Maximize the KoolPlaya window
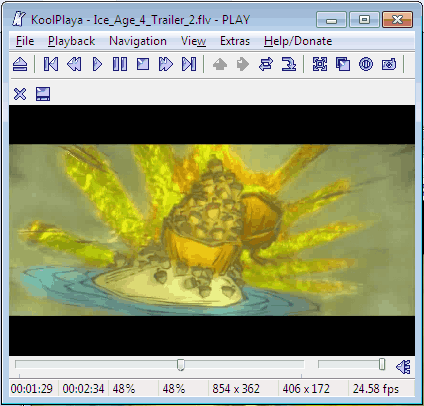This screenshot has height=406, width=424. tap(364, 20)
